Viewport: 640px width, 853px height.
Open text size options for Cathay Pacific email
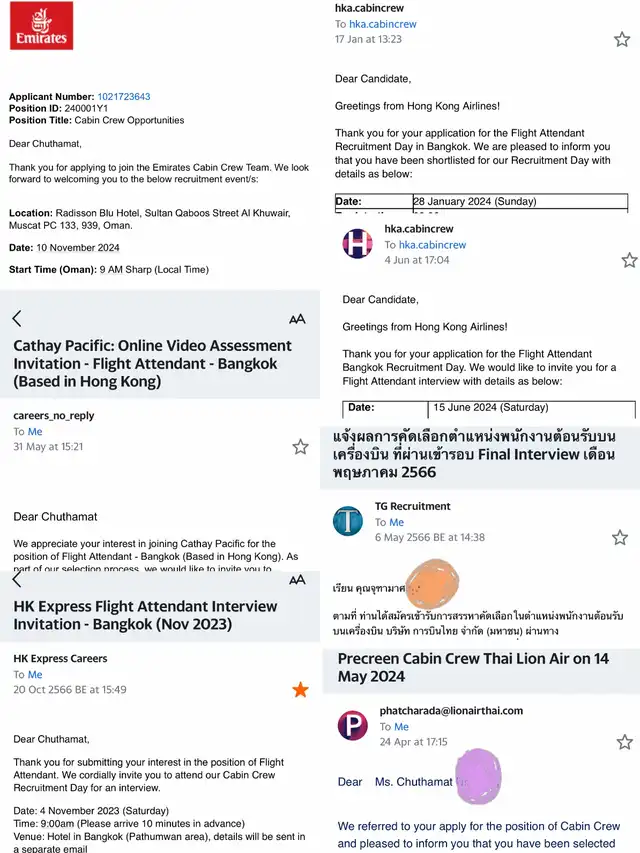pyautogui.click(x=297, y=319)
